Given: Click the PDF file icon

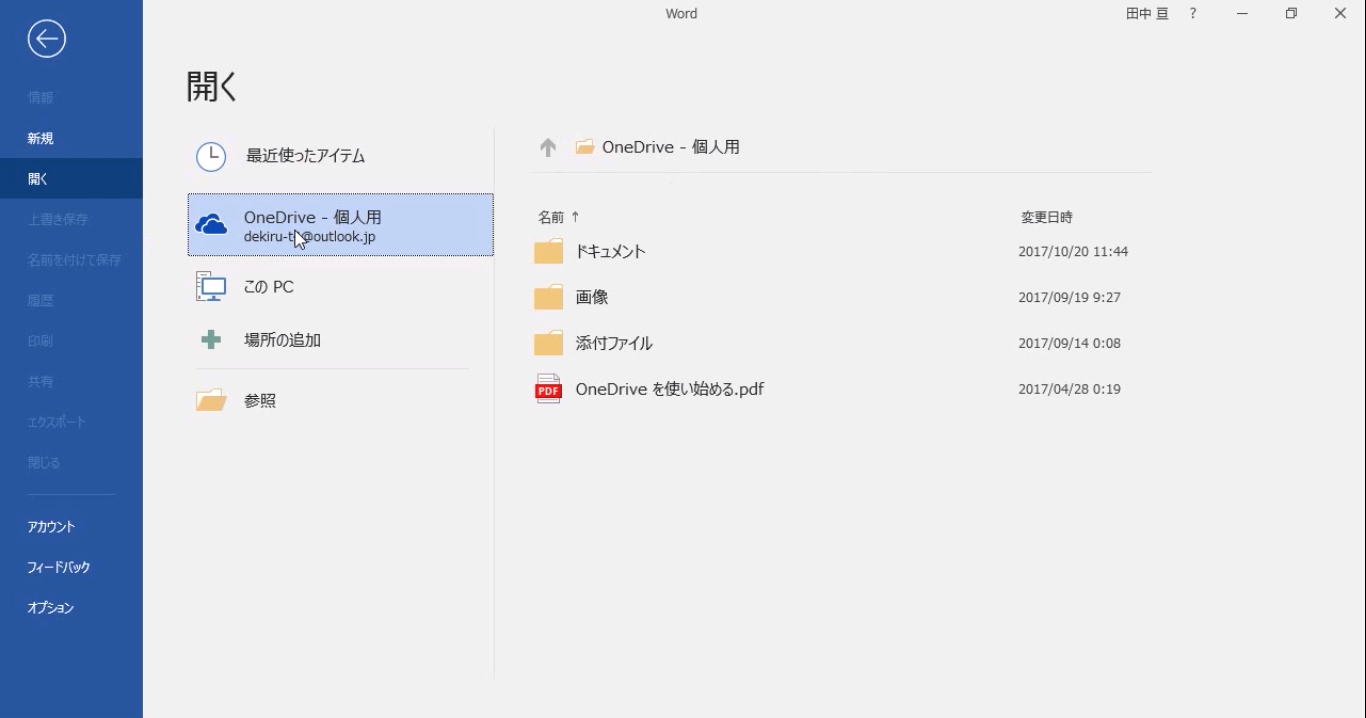Looking at the screenshot, I should tap(548, 389).
